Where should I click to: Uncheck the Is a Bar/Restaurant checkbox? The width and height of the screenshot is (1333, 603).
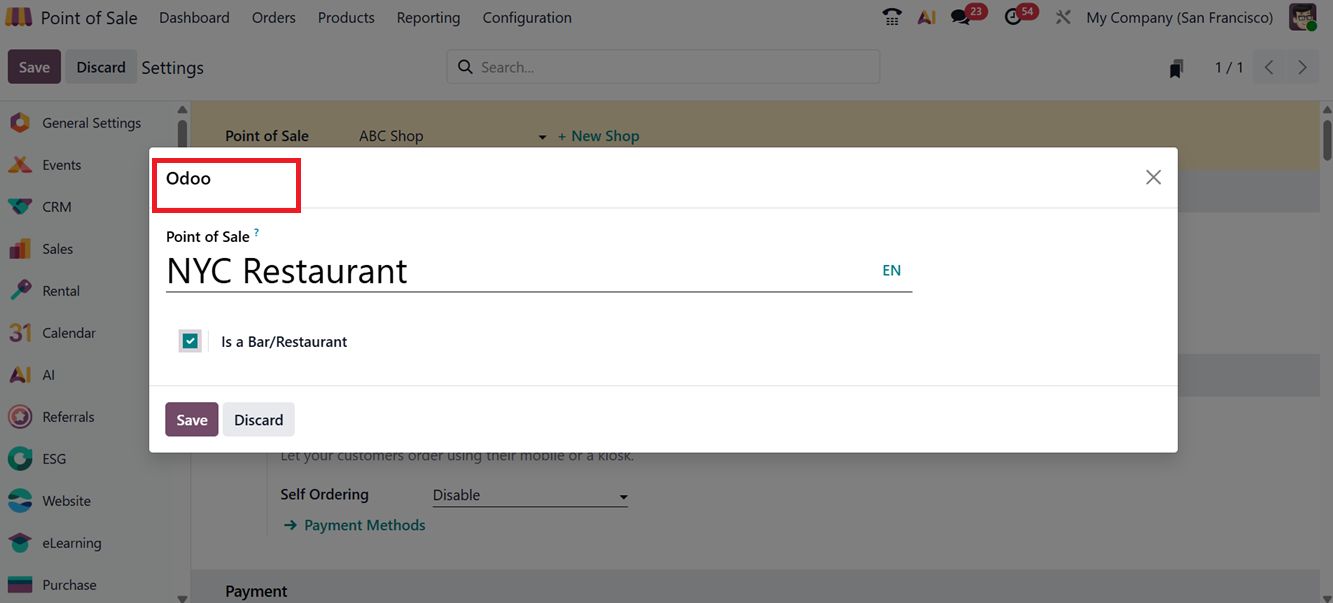pyautogui.click(x=190, y=340)
